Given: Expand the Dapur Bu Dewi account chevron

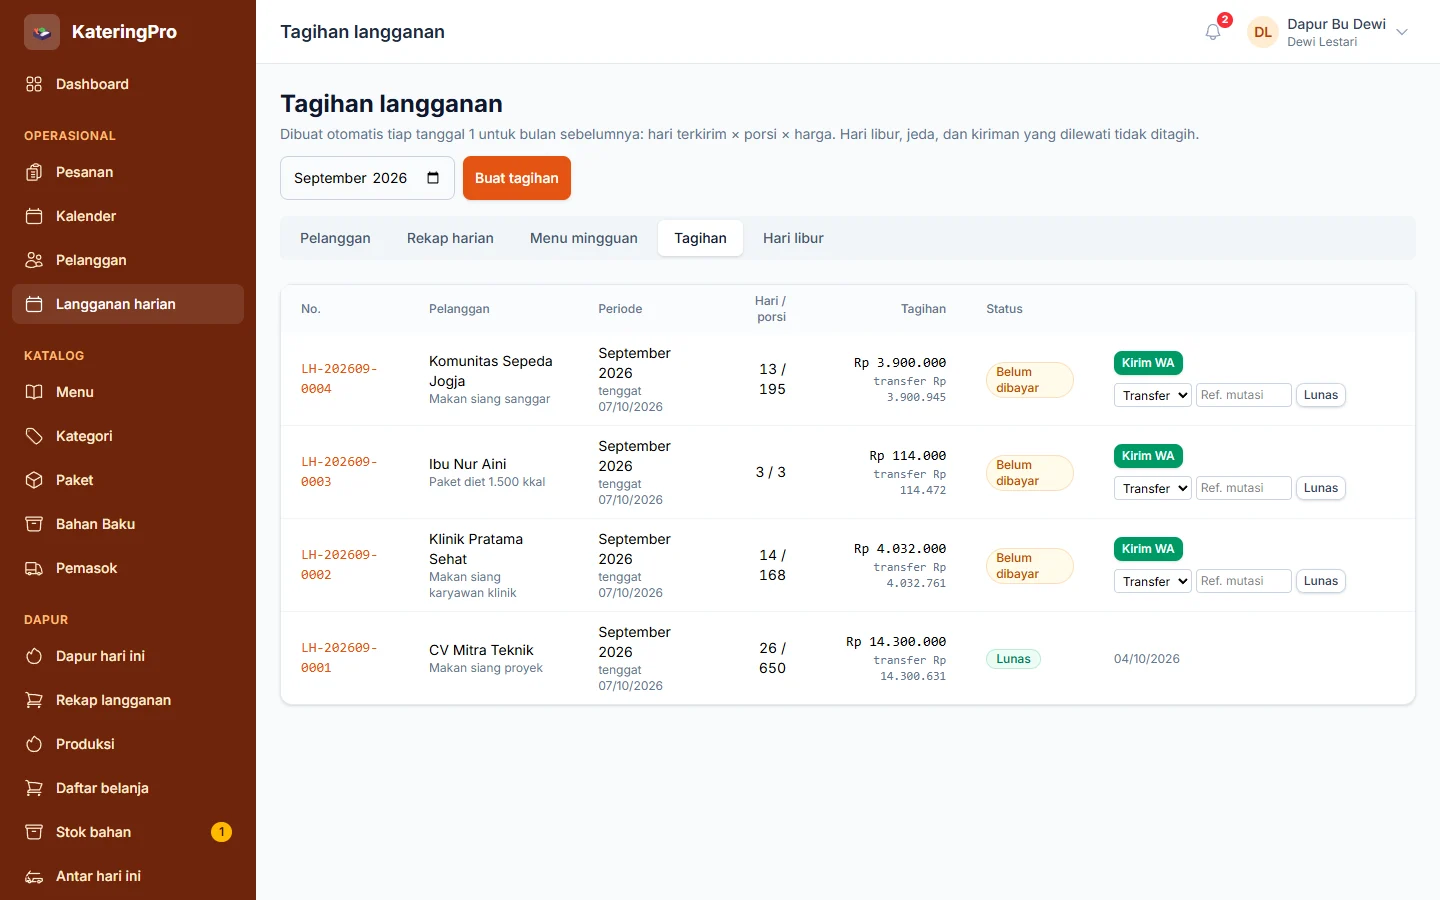Looking at the screenshot, I should pos(1402,32).
